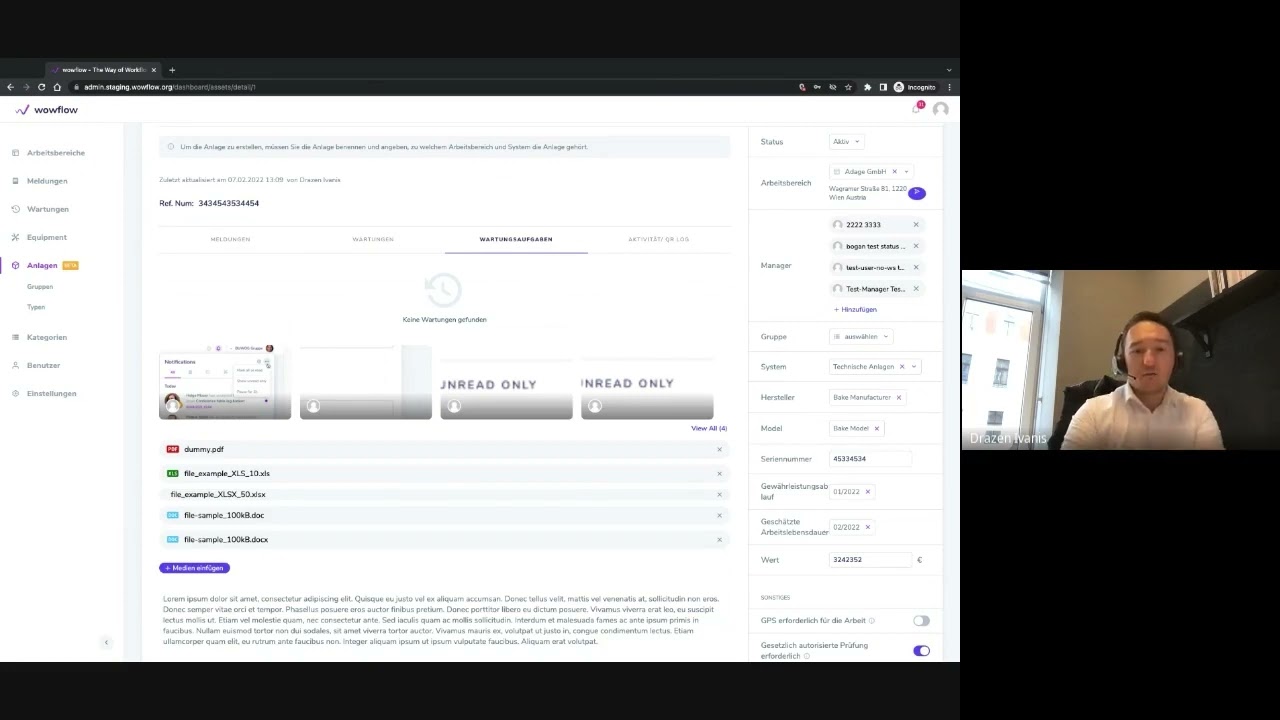Open the Gruppe auswählen dropdown
Viewport: 1280px width, 720px height.
click(860, 337)
